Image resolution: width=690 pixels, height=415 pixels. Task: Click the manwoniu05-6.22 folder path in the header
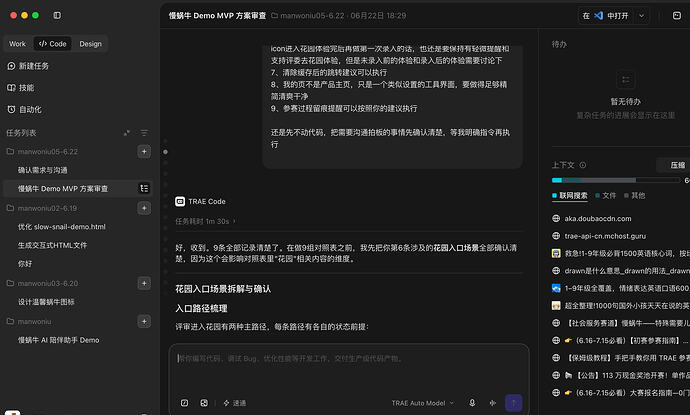click(x=308, y=16)
